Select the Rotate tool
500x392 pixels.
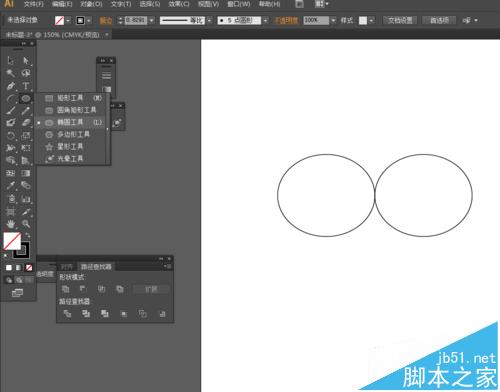[11, 136]
